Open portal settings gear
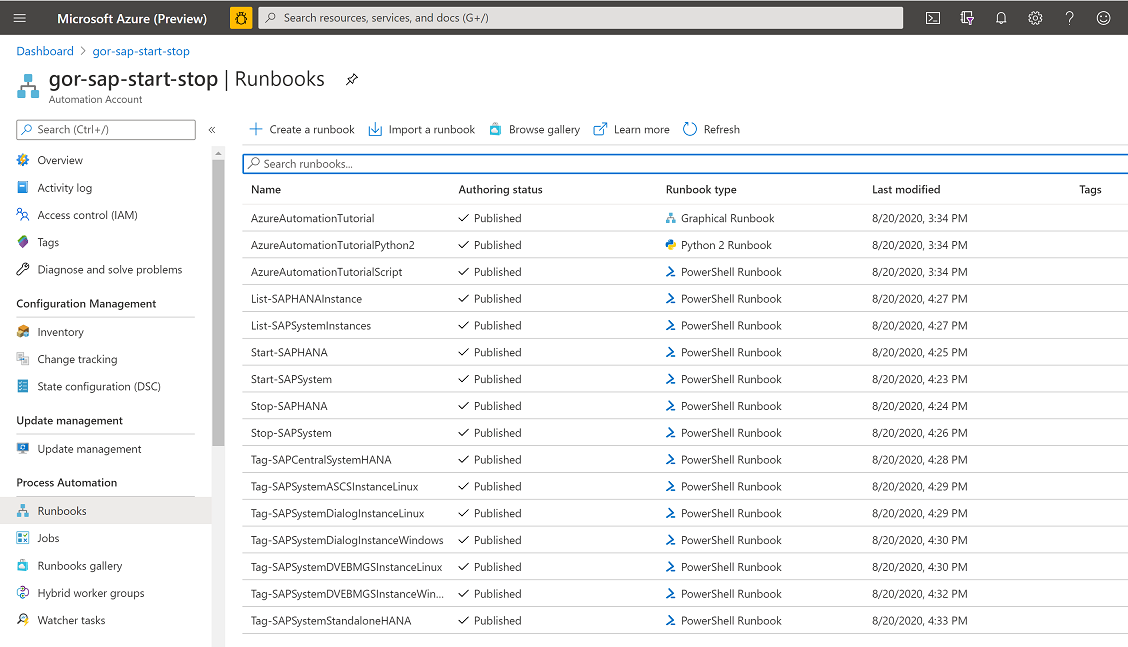 coord(1035,18)
